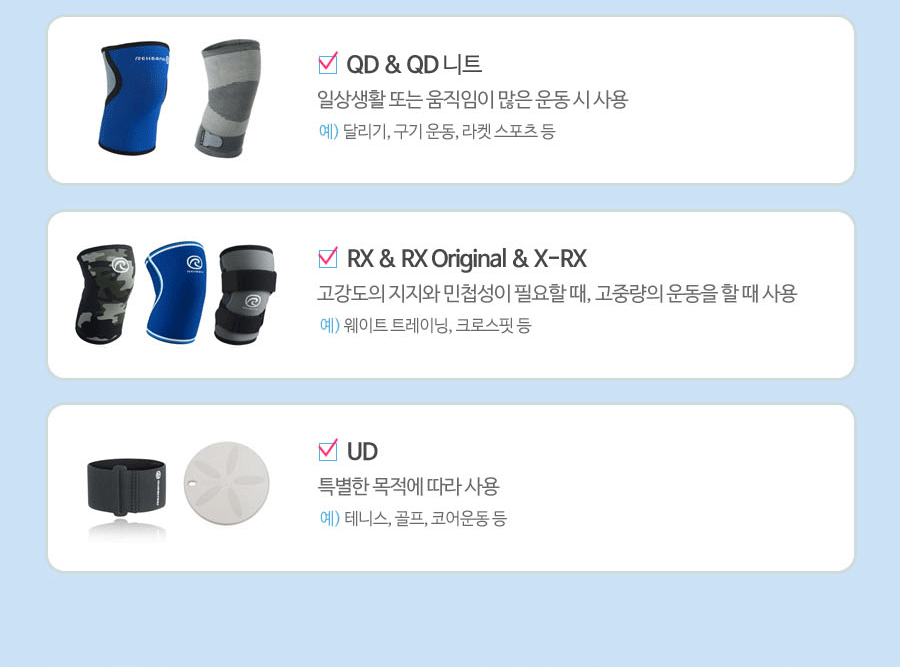This screenshot has height=667, width=900.
Task: Click the circular logo on the X-RX brace
Action: click(x=252, y=301)
